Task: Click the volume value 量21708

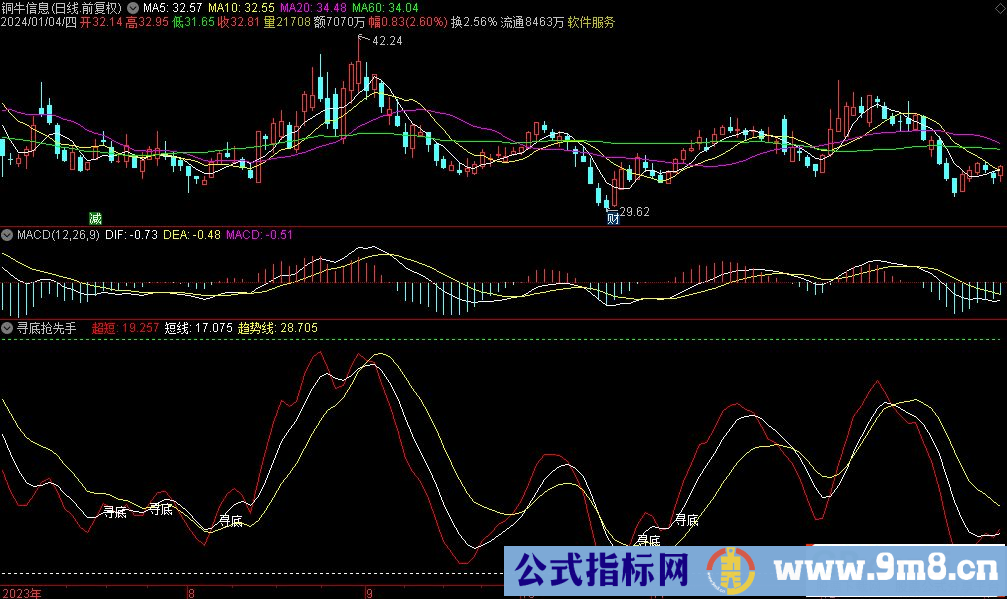Action: pos(287,22)
